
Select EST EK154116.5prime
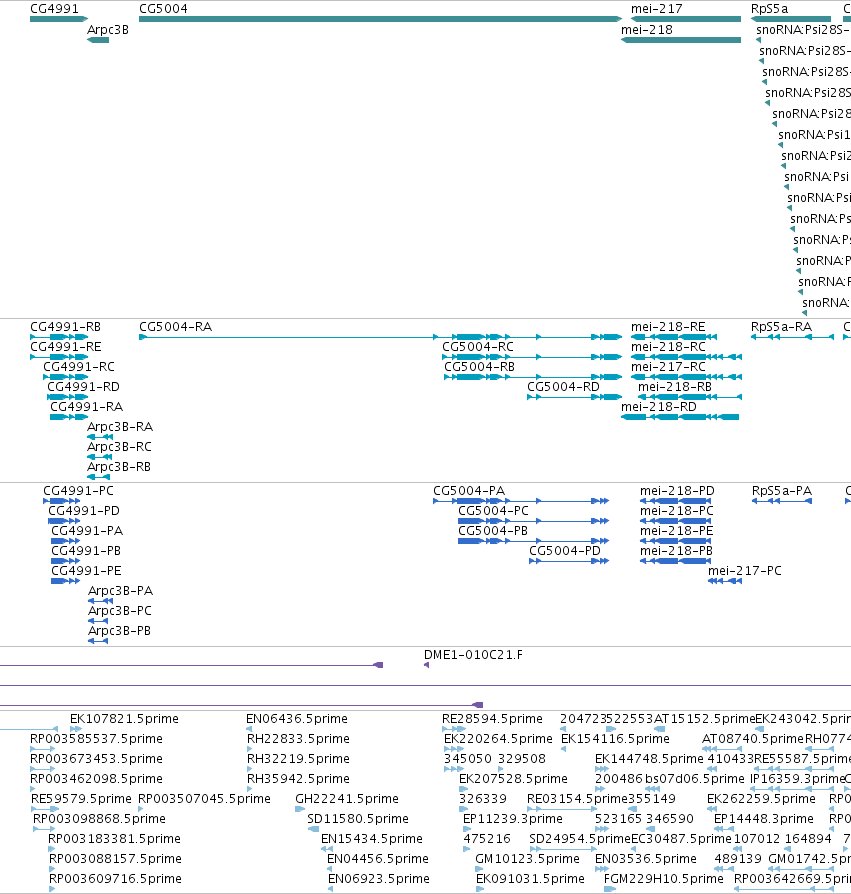(x=615, y=739)
